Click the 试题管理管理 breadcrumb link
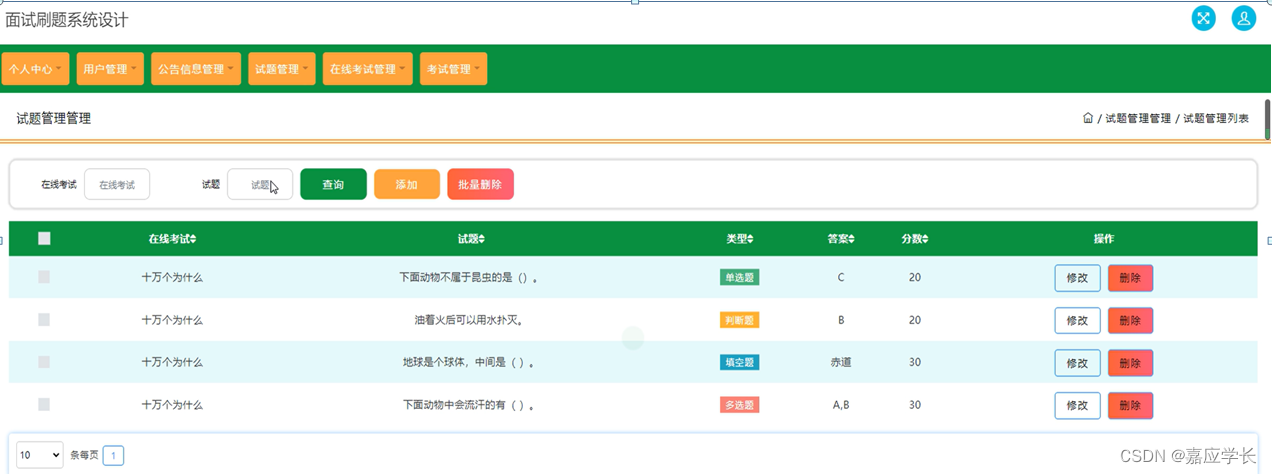Screen dimensions: 1272x474 pos(1138,118)
